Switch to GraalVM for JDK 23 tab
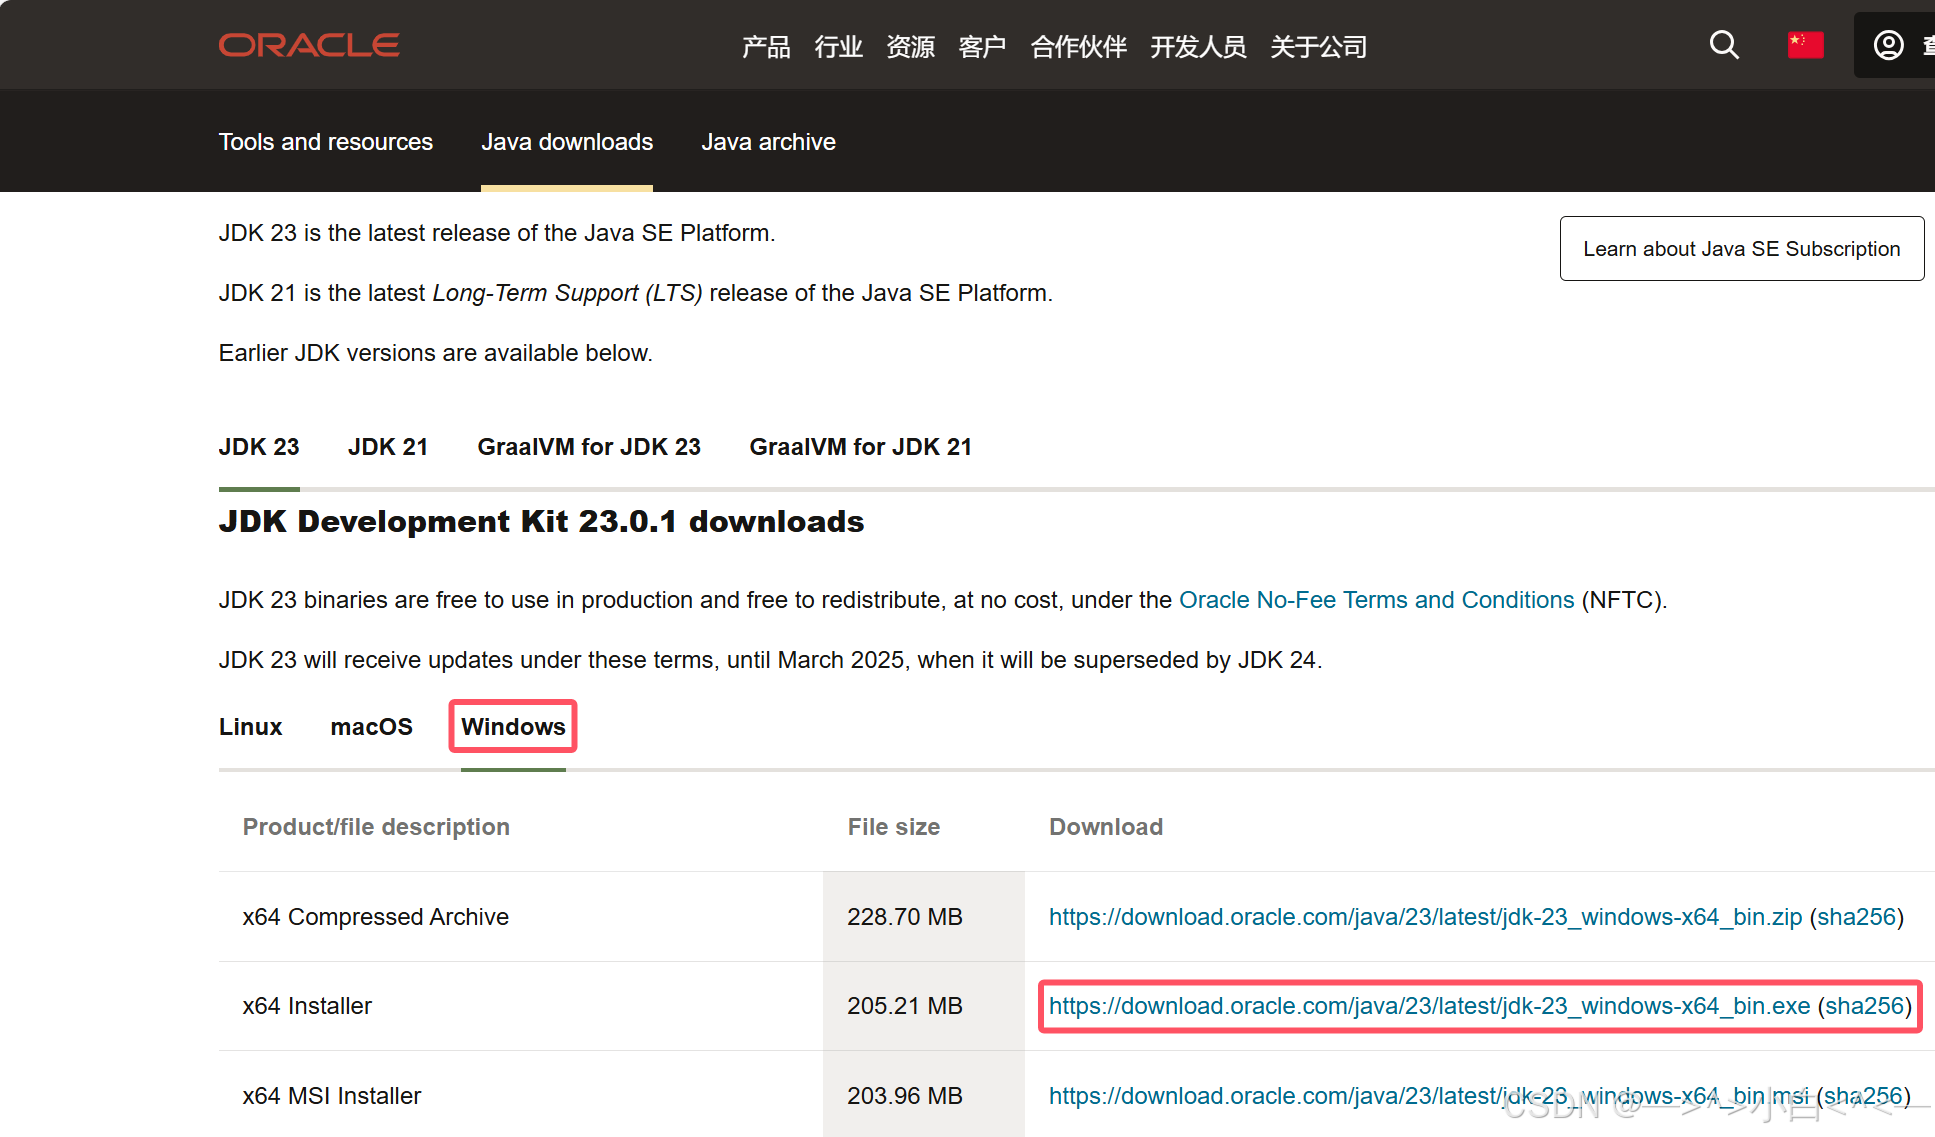This screenshot has height=1137, width=1935. tap(589, 447)
